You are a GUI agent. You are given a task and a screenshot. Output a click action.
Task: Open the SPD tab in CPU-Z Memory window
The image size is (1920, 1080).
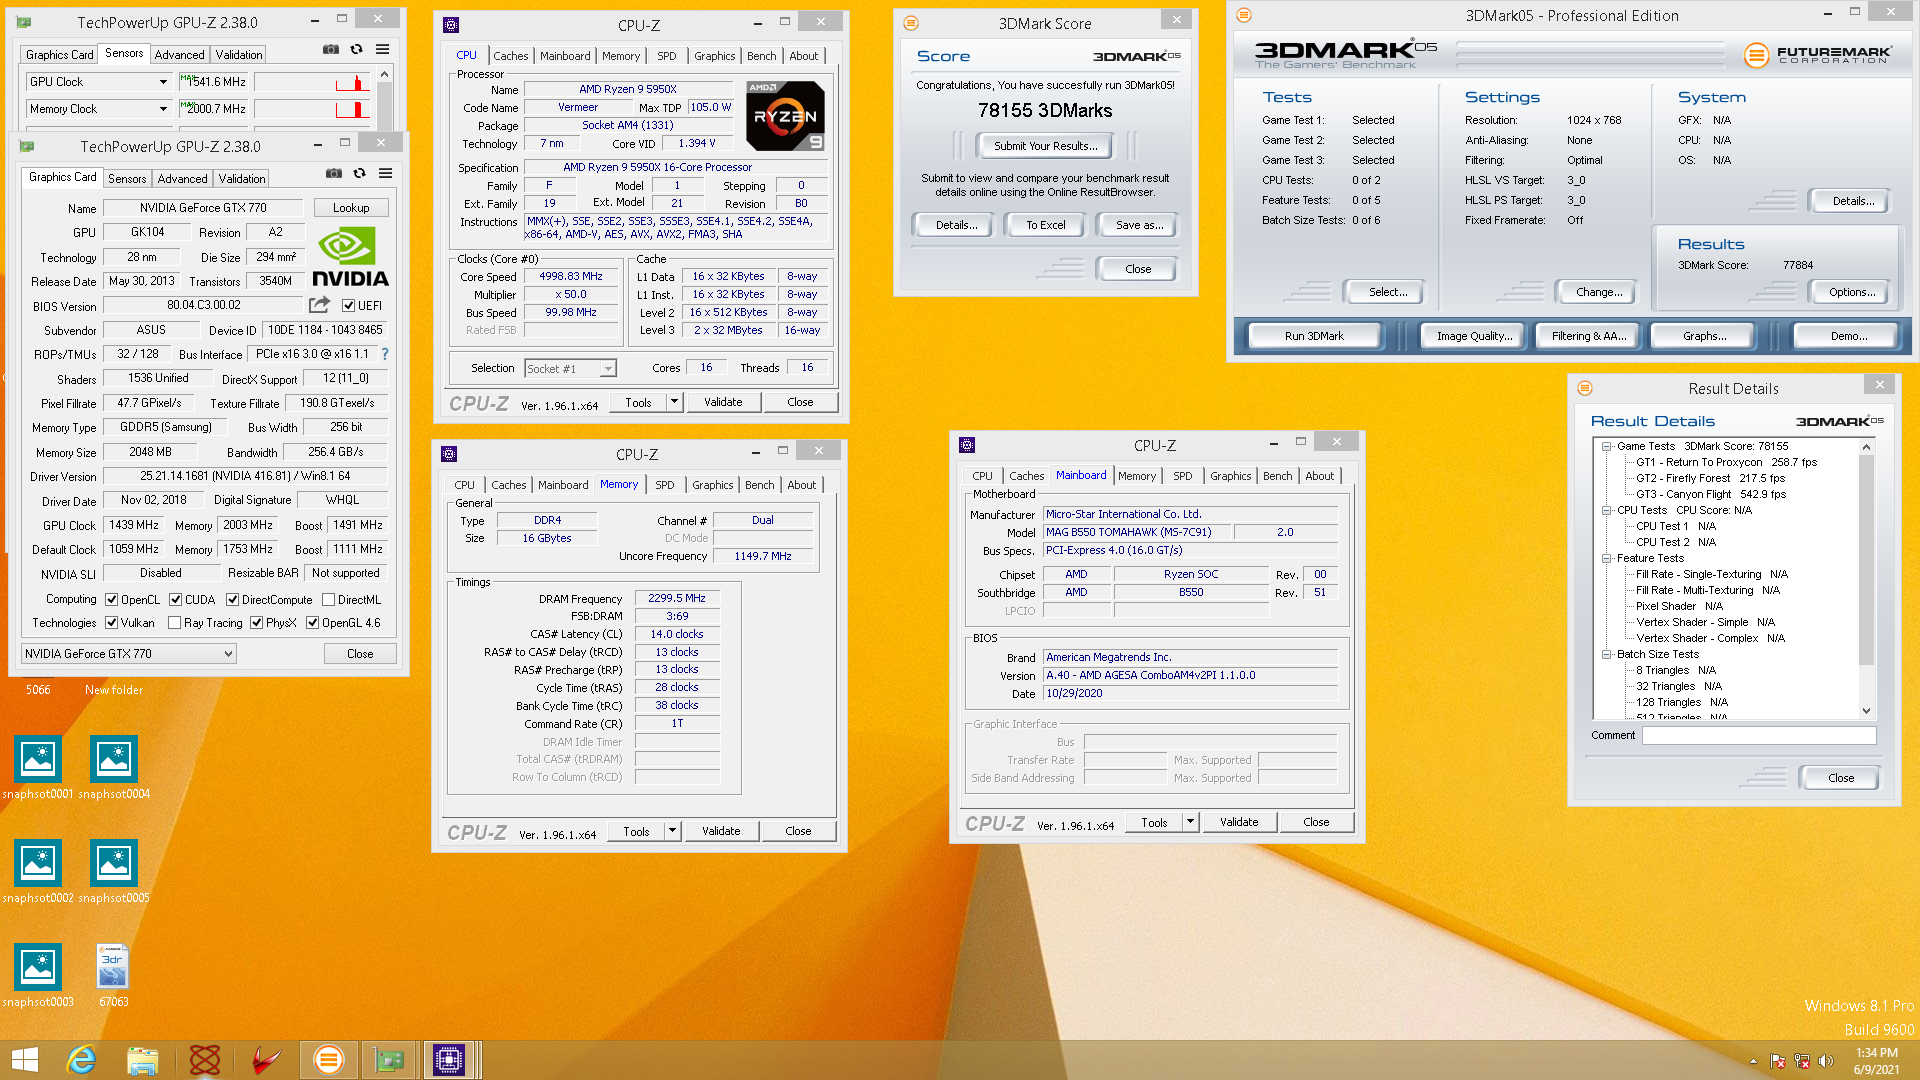(665, 485)
